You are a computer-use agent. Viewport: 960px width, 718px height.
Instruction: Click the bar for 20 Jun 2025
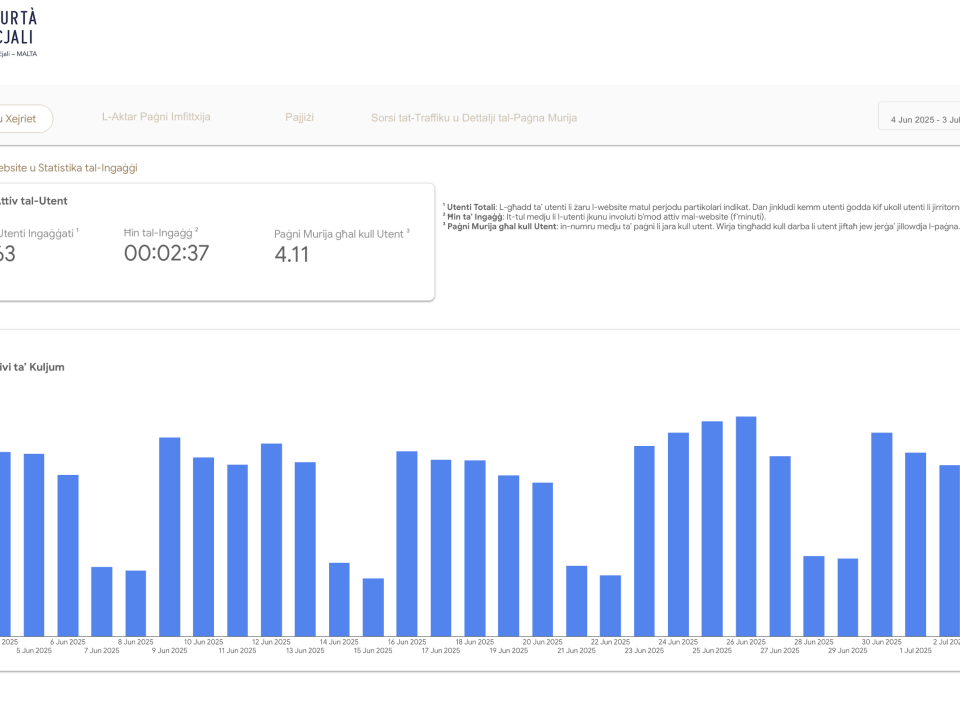[x=542, y=559]
